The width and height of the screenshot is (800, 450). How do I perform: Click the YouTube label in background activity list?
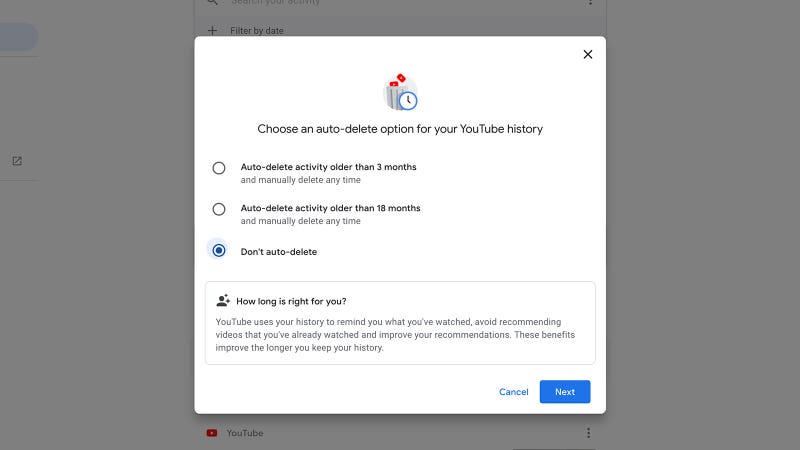click(245, 433)
